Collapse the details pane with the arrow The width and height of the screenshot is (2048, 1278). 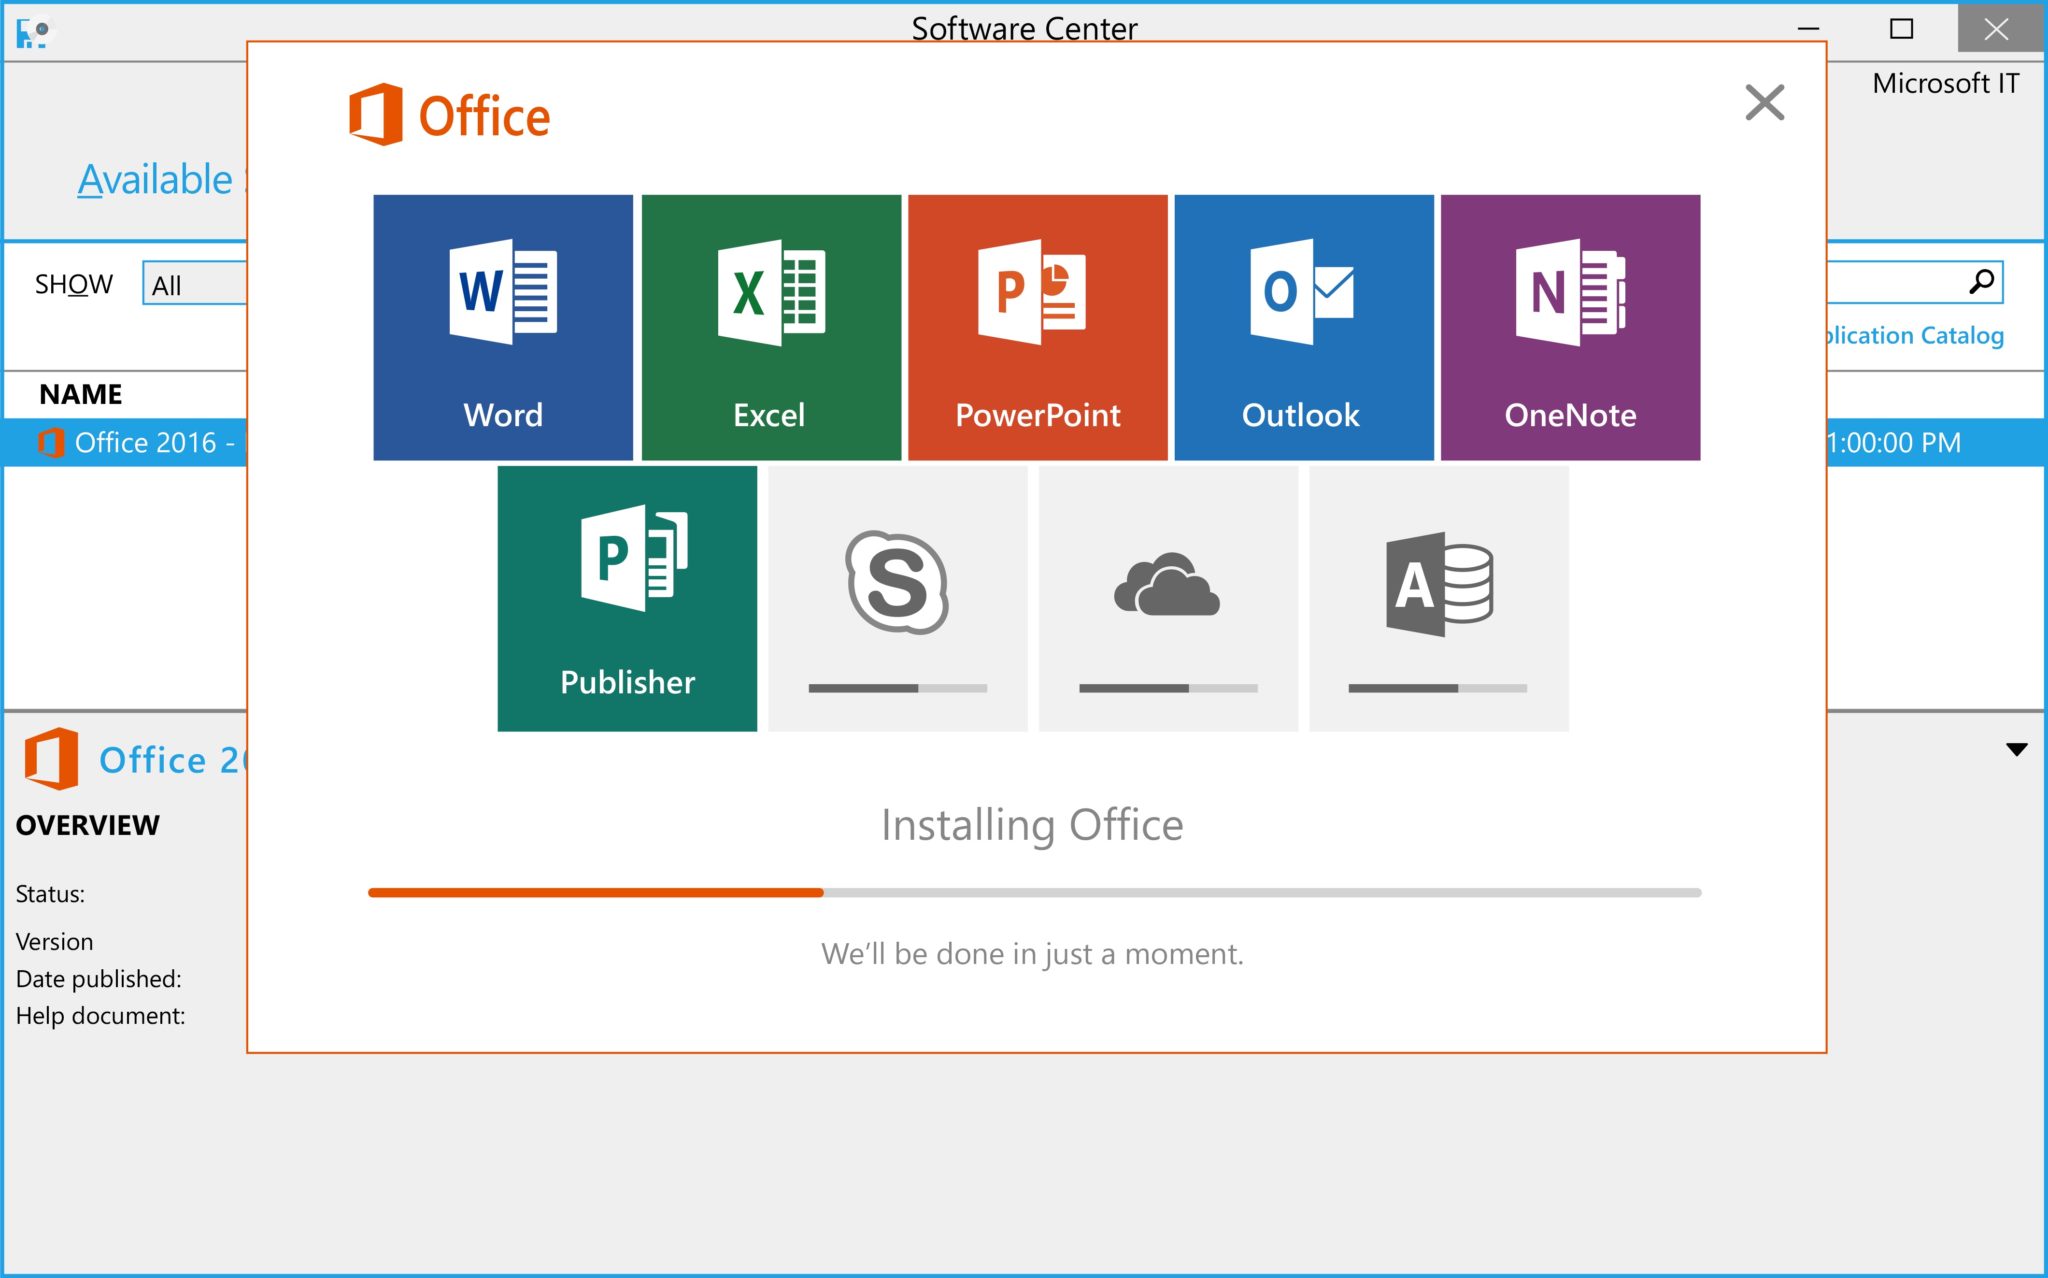(2016, 749)
